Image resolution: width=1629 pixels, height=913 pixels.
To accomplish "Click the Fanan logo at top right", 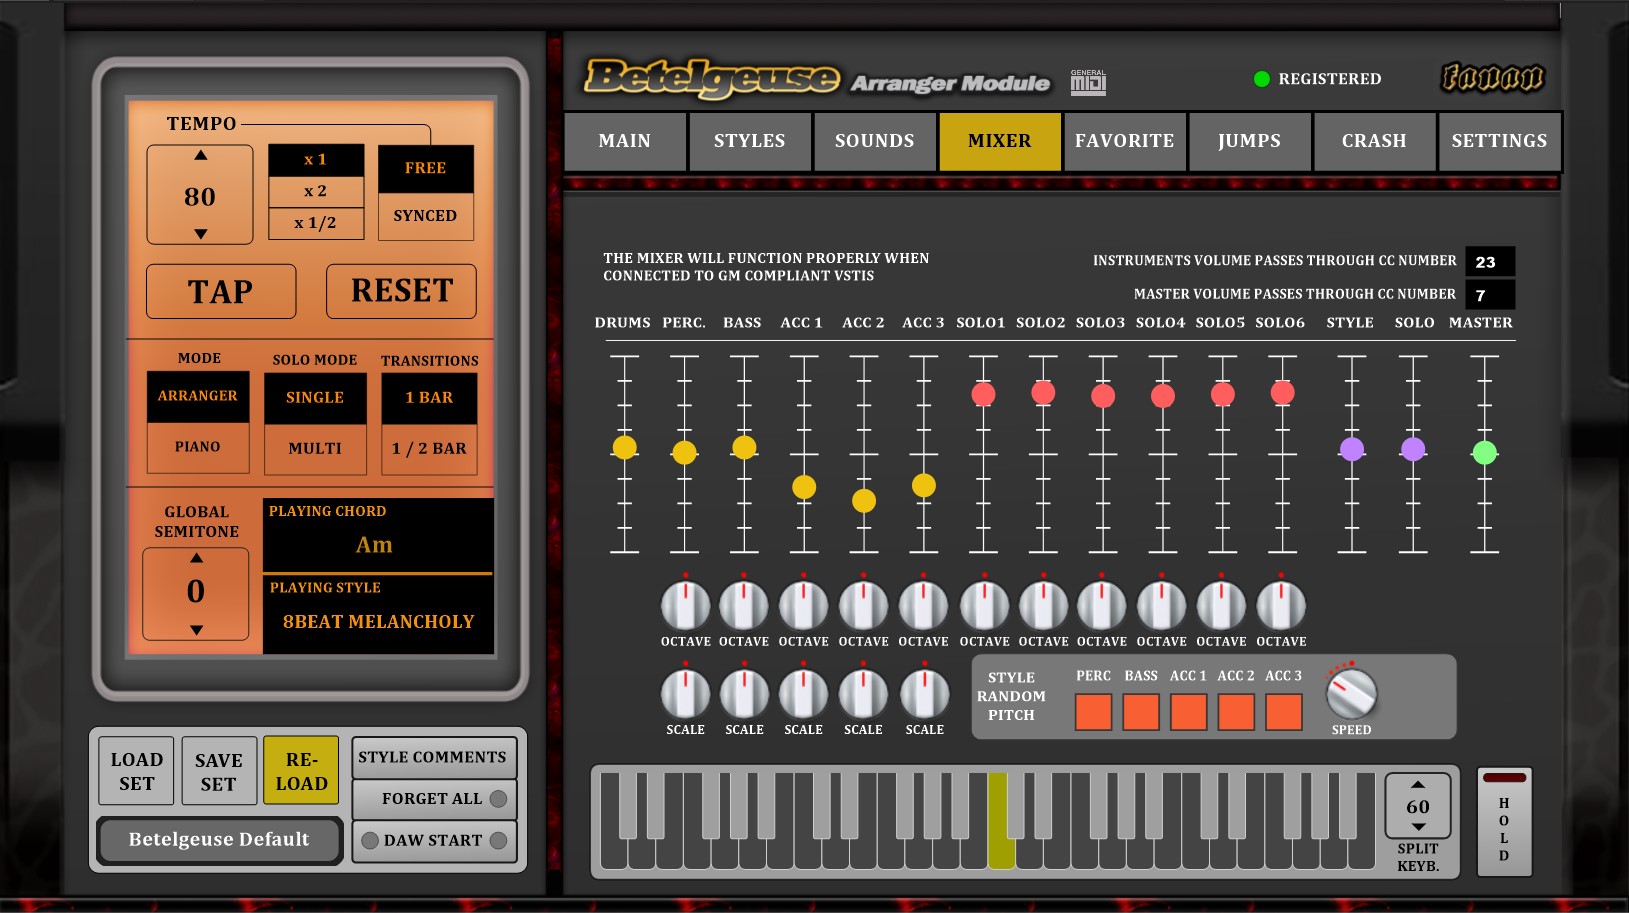I will click(1492, 77).
